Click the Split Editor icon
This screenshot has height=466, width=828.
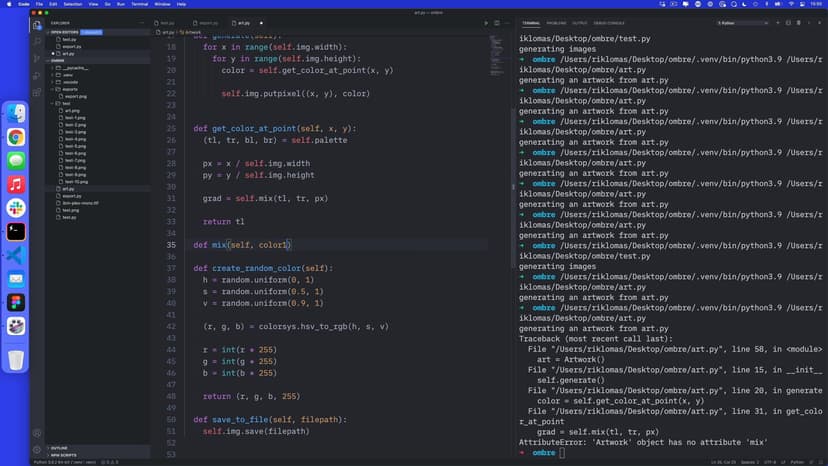pyautogui.click(x=497, y=22)
